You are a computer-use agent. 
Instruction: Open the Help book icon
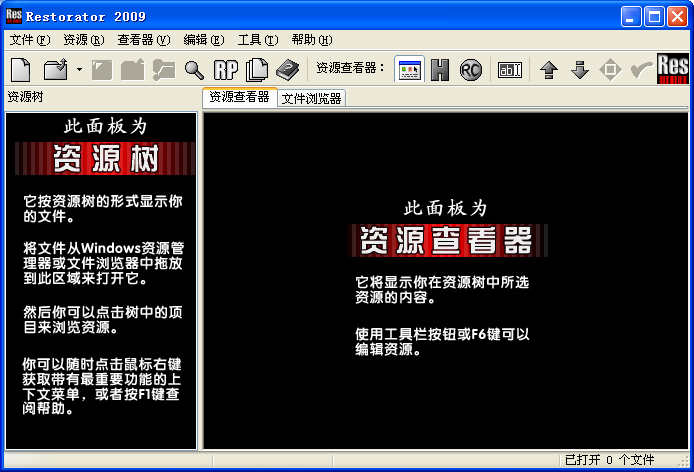(288, 70)
